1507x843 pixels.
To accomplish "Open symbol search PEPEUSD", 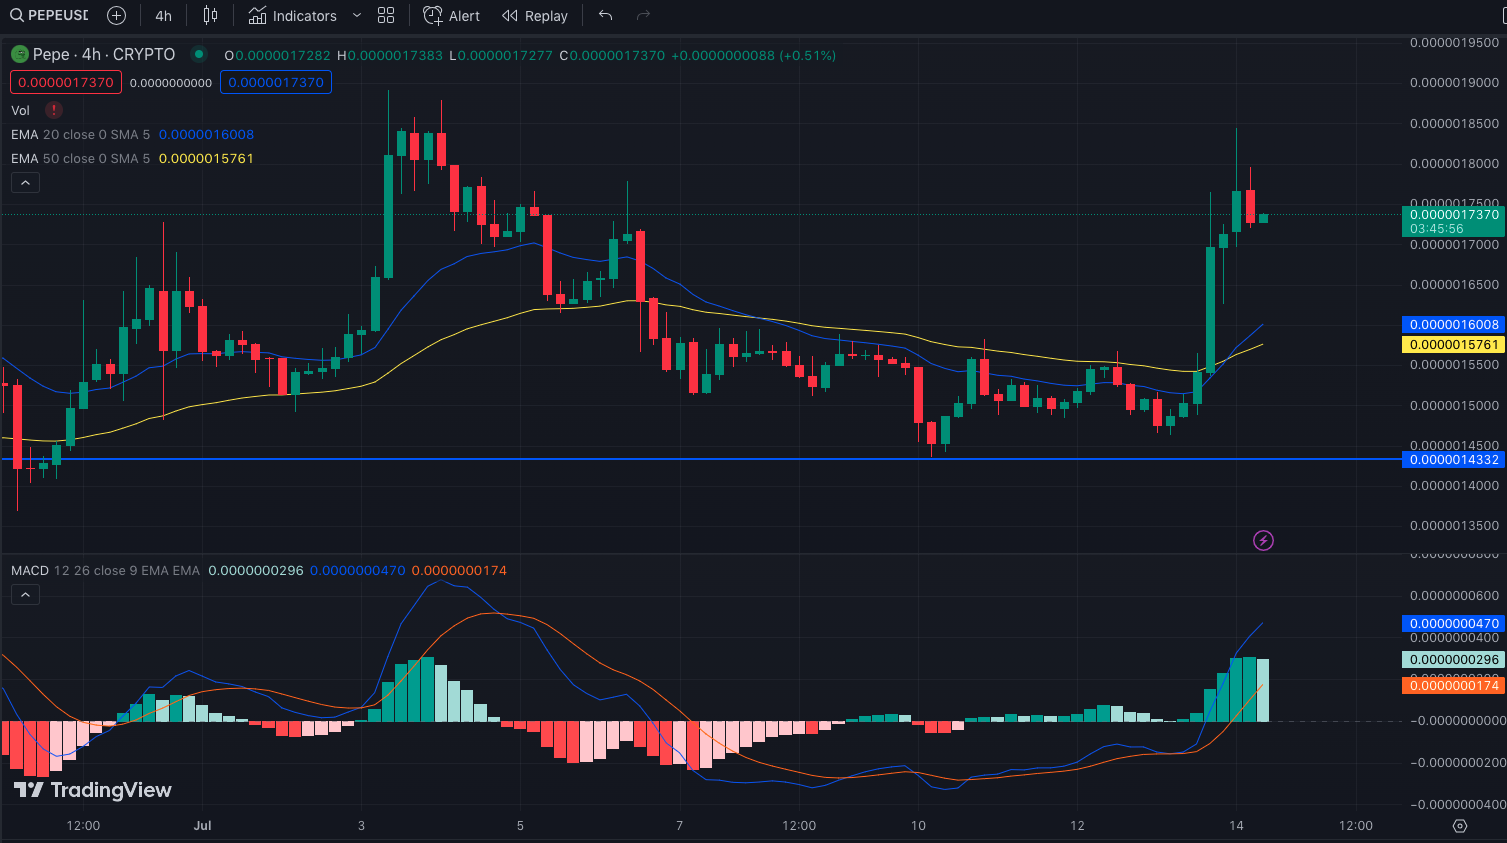I will pos(49,15).
